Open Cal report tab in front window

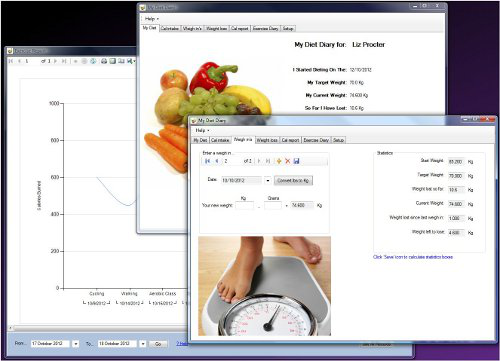coord(290,140)
